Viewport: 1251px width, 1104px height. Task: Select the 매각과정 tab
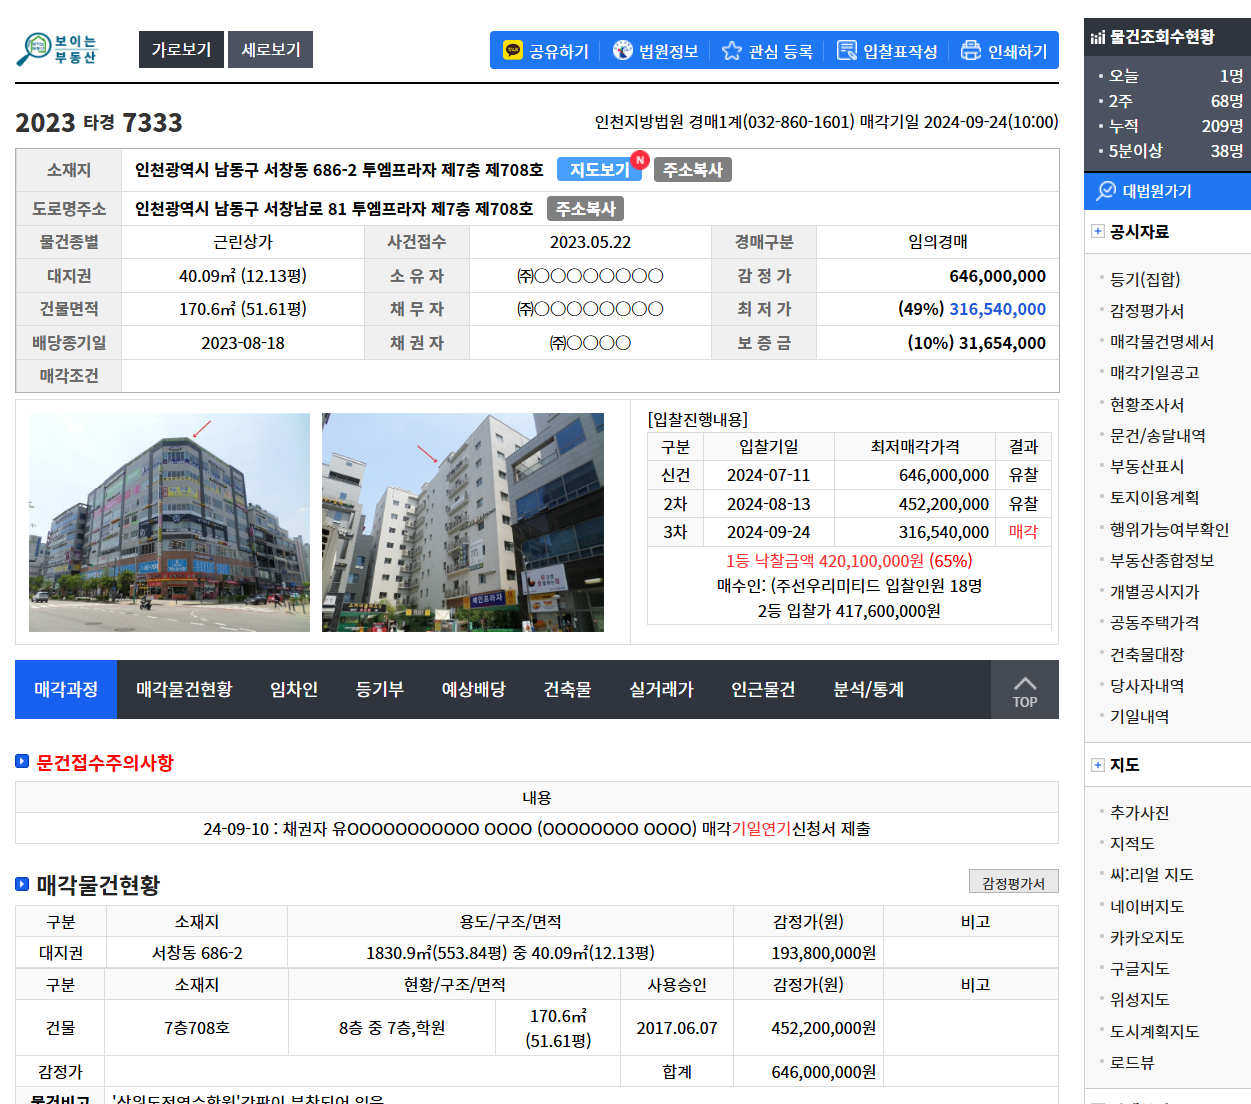point(66,690)
